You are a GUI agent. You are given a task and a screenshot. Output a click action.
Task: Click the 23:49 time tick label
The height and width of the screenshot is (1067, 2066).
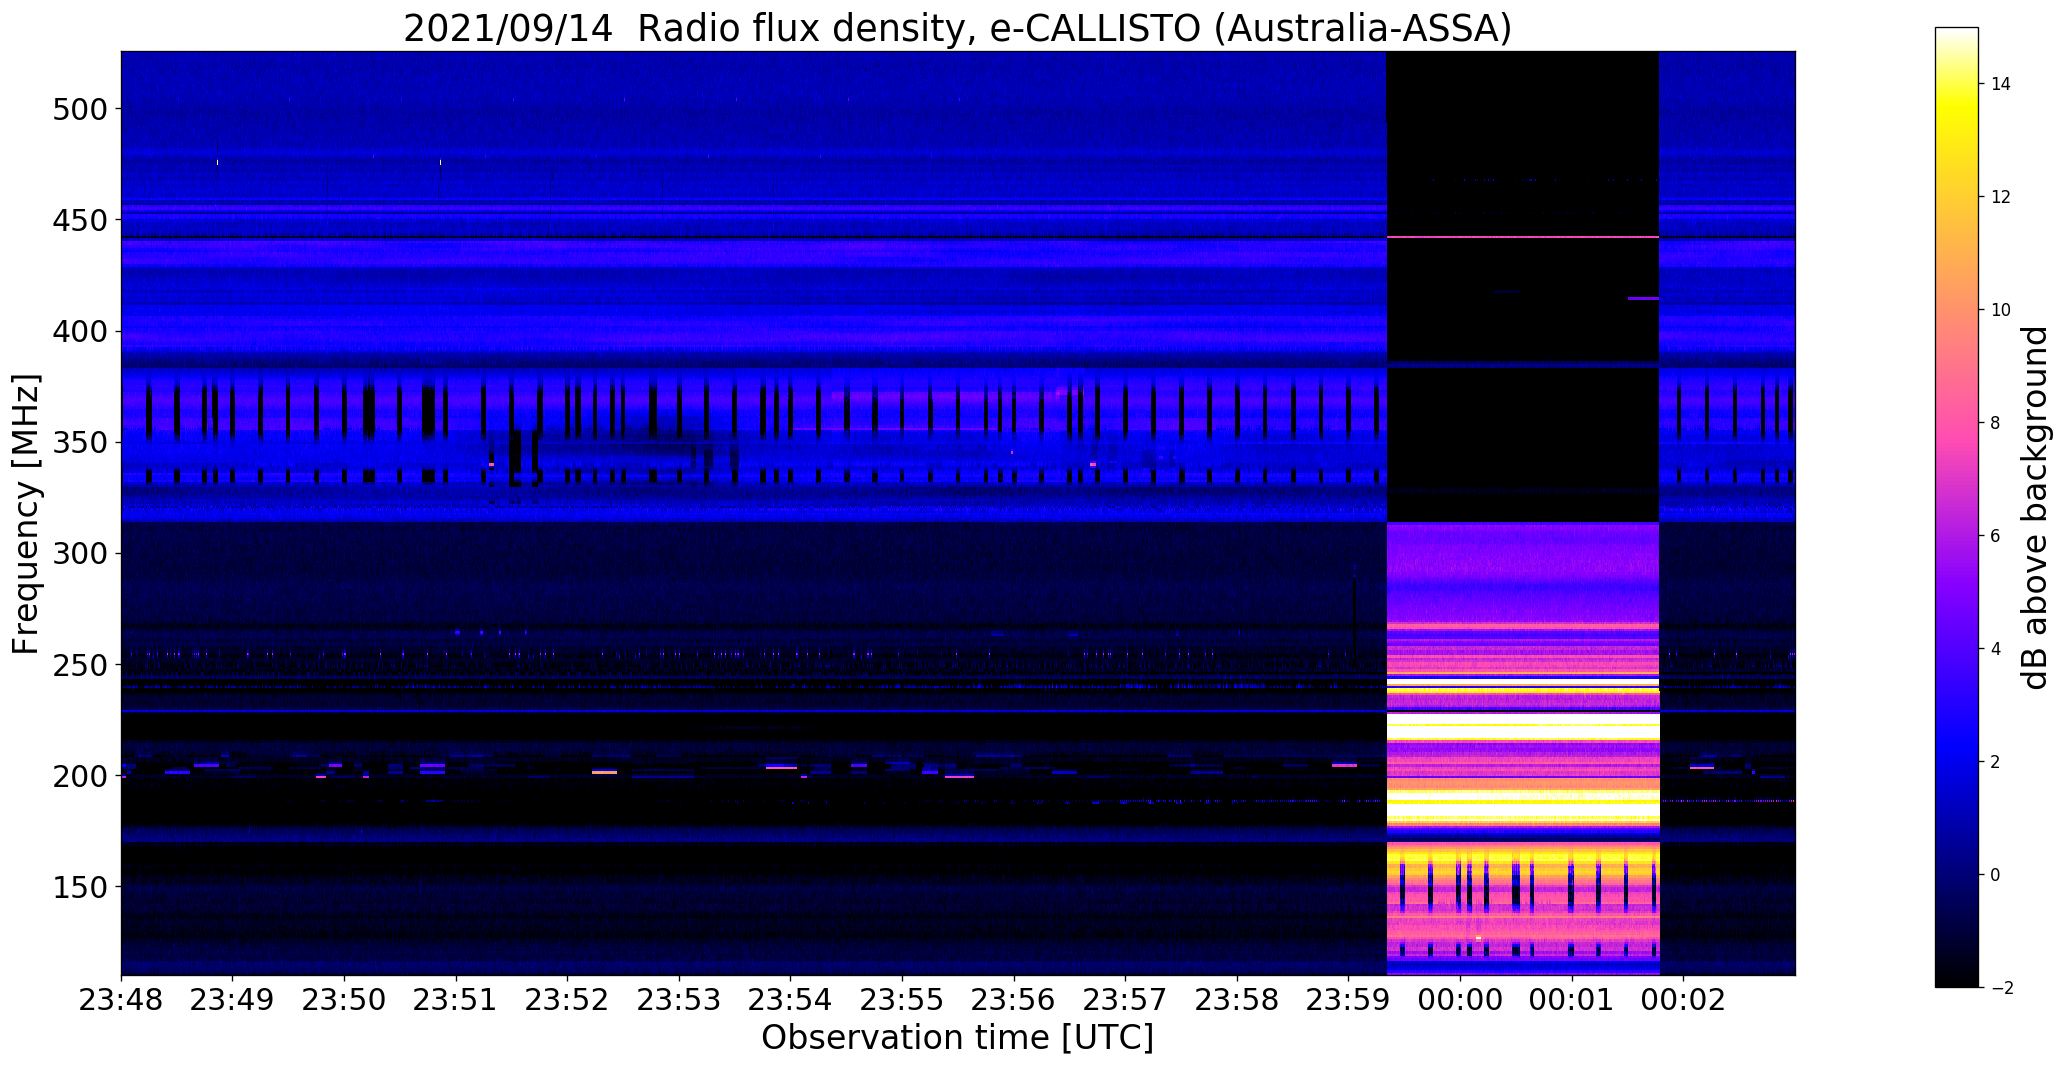click(233, 1000)
